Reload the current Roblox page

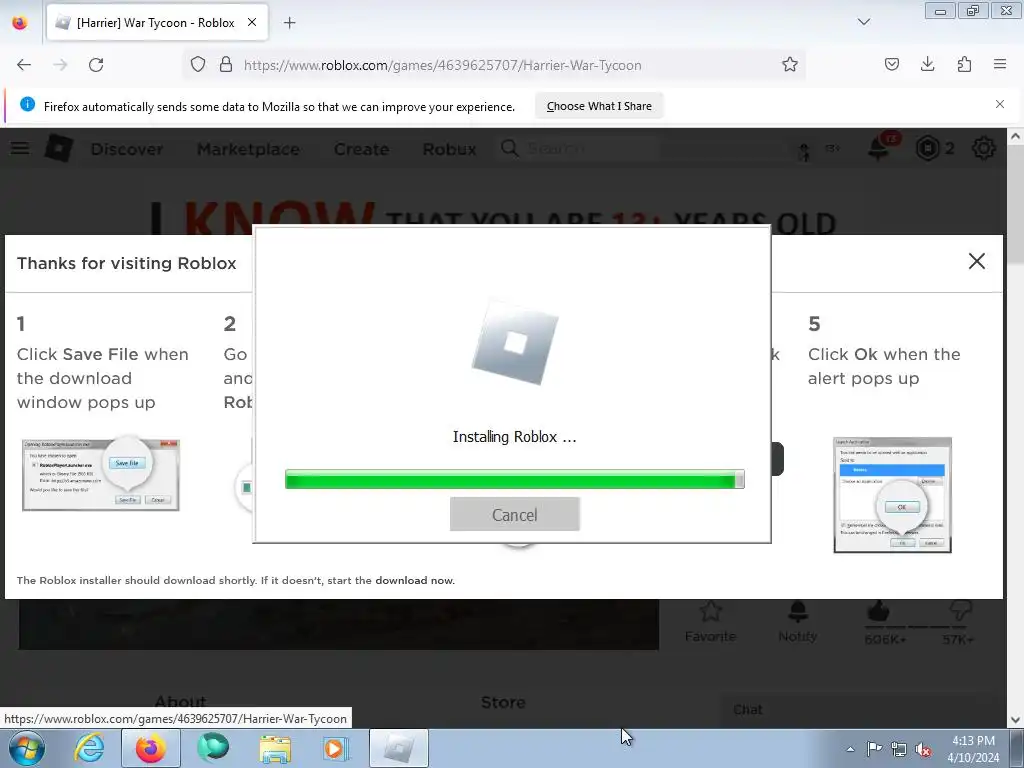click(96, 65)
